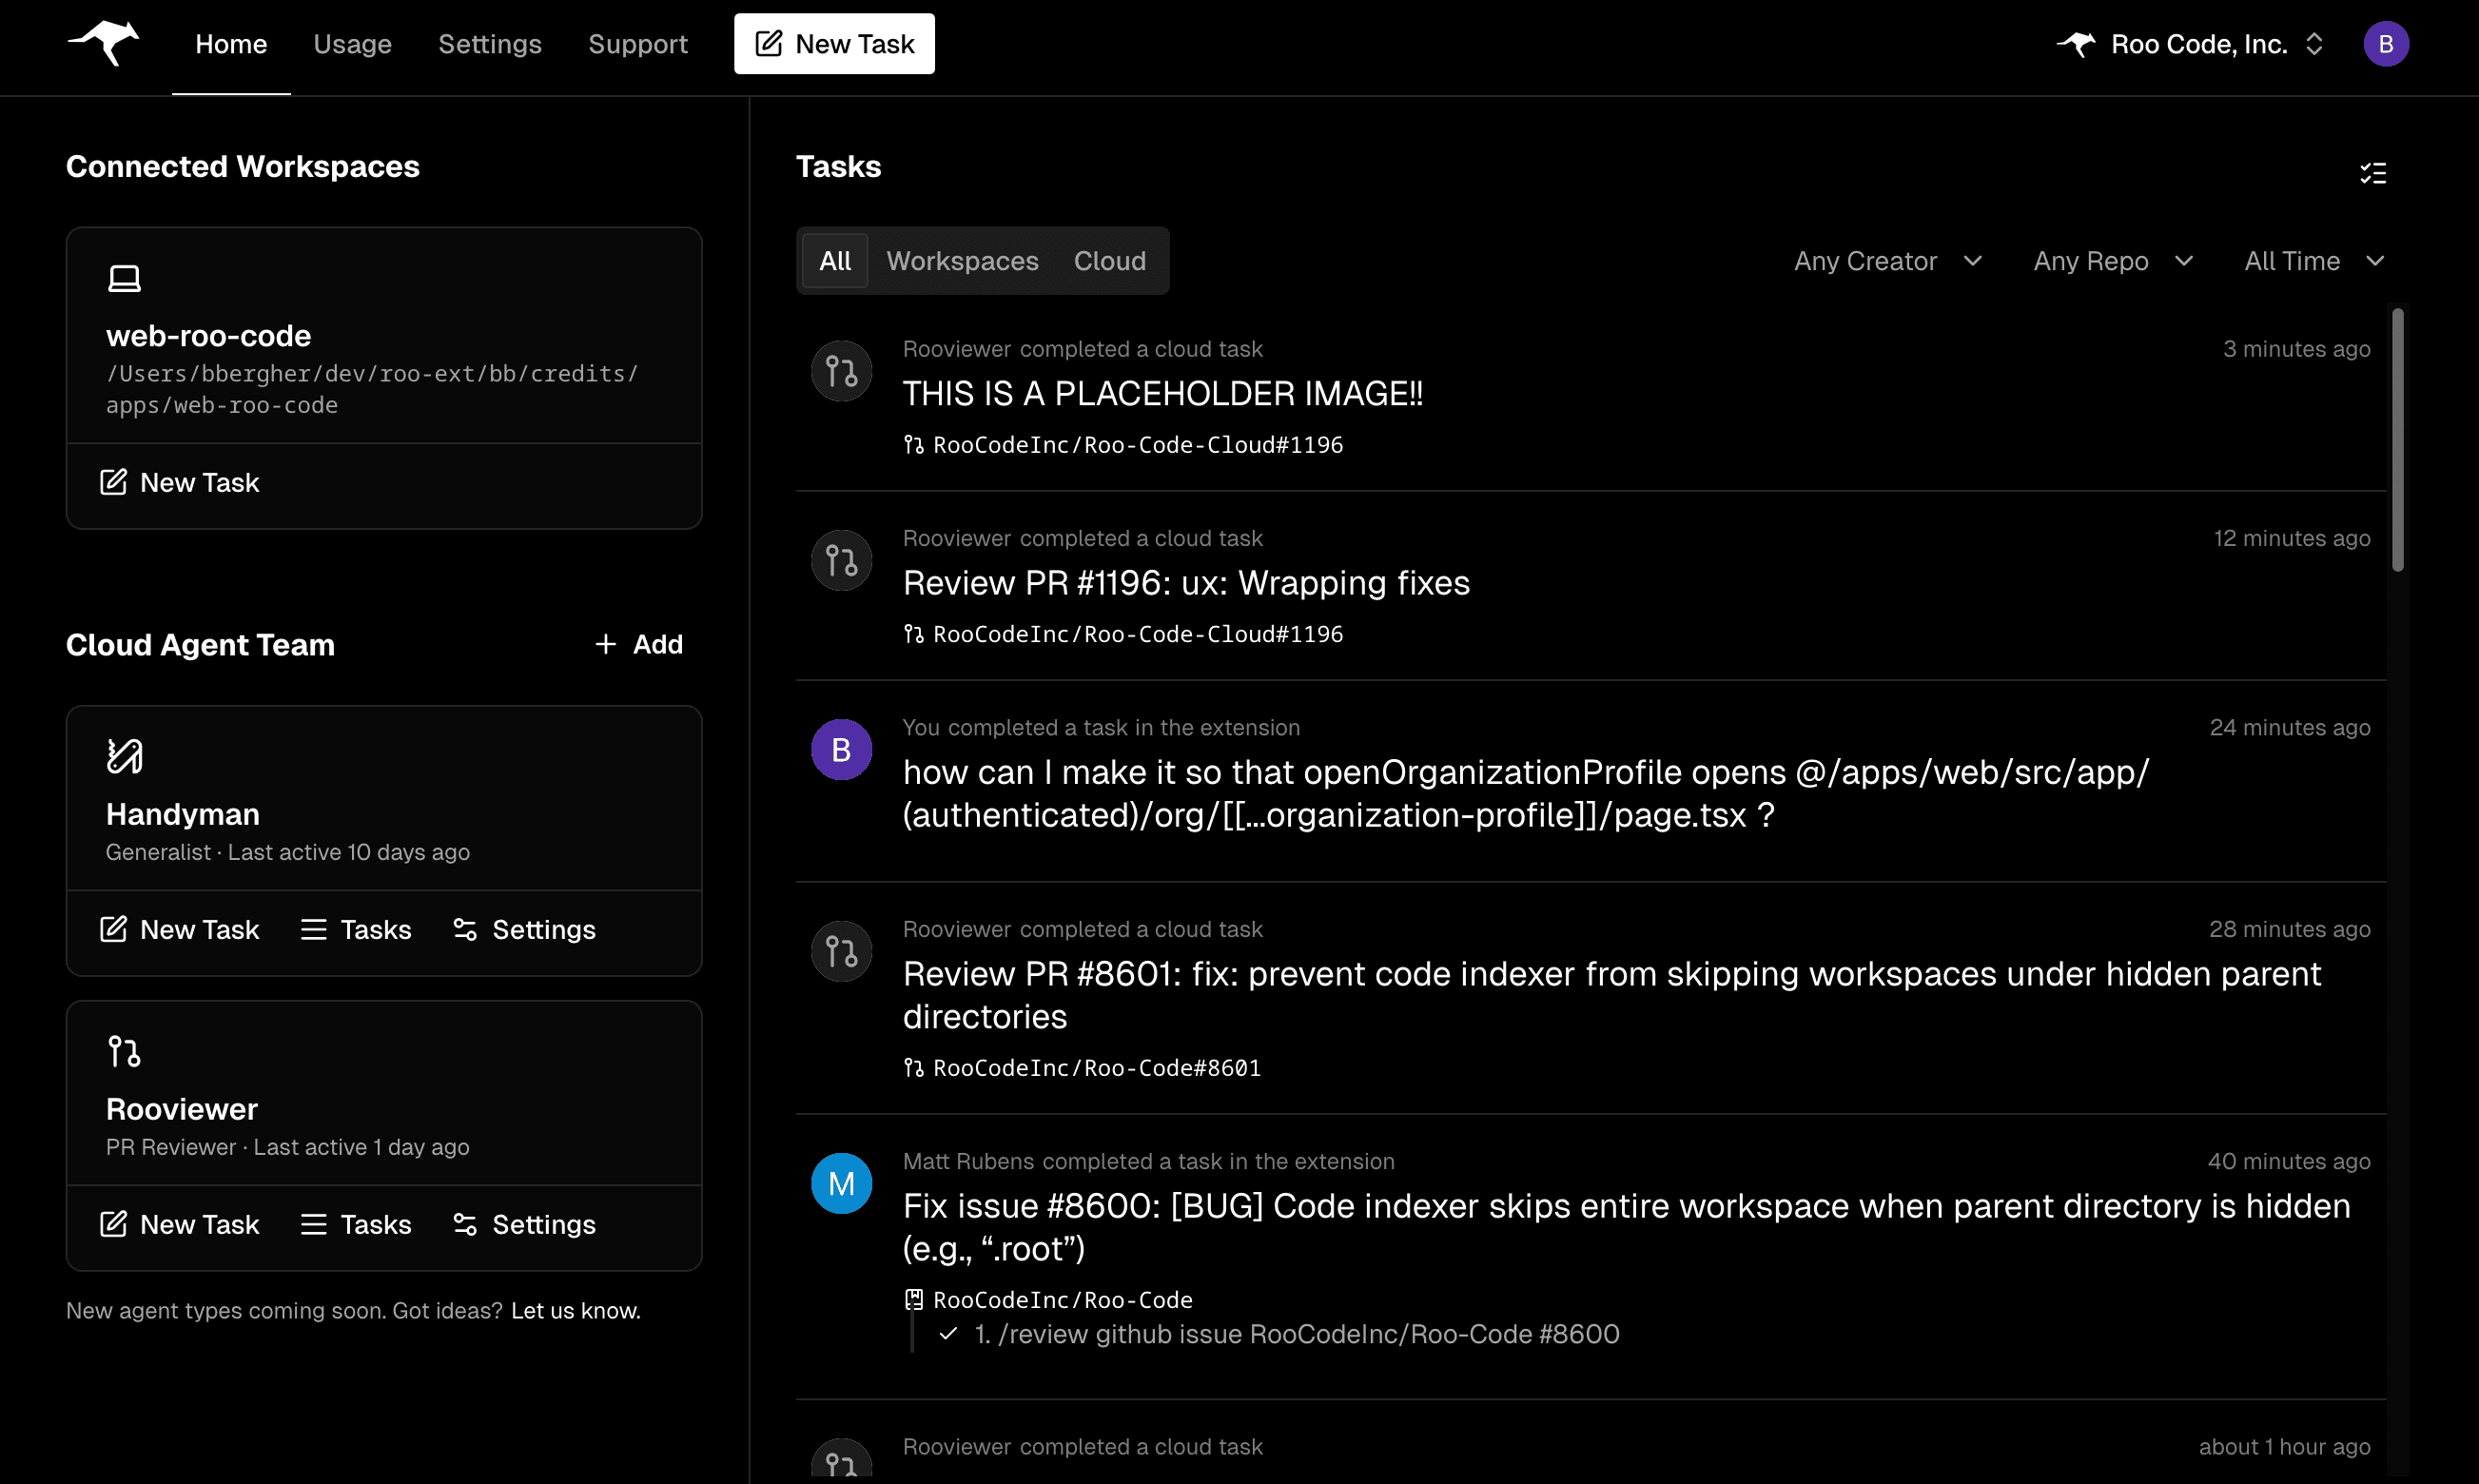Click your B profile avatar
Viewport: 2479px width, 1484px height.
point(2386,43)
